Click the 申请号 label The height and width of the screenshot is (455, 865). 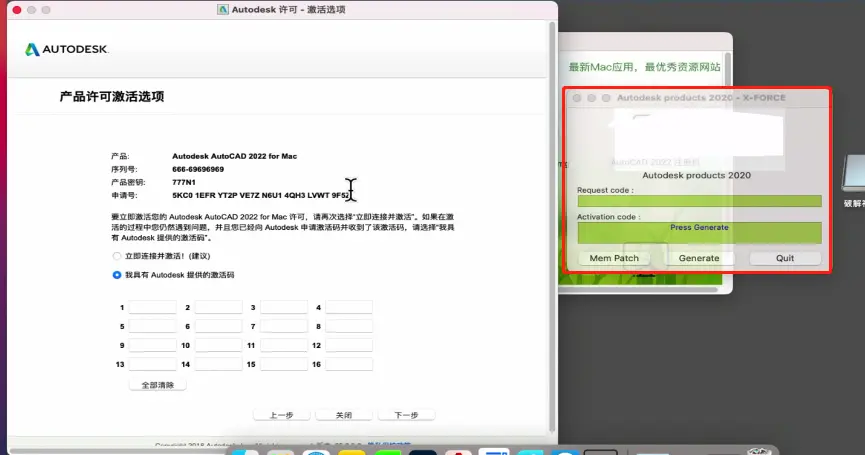click(124, 195)
